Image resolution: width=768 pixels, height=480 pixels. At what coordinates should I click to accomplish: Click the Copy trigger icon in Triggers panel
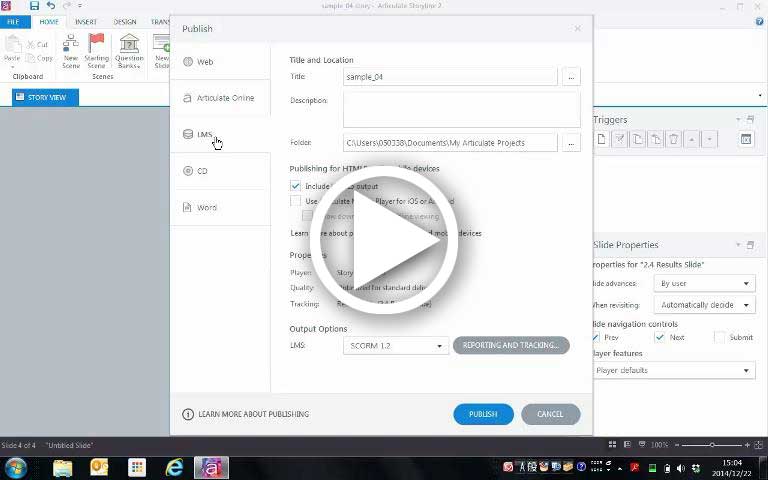pyautogui.click(x=637, y=140)
